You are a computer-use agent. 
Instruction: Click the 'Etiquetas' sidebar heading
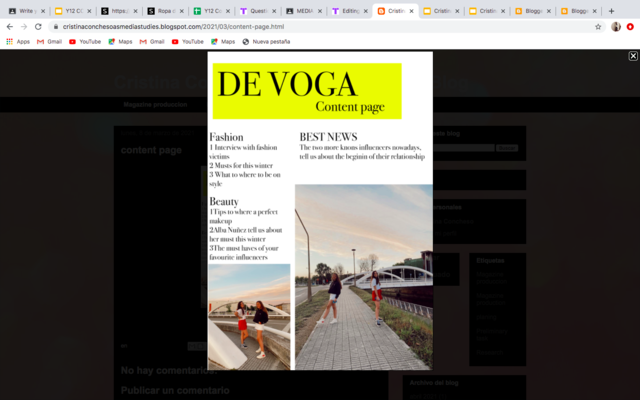490,260
